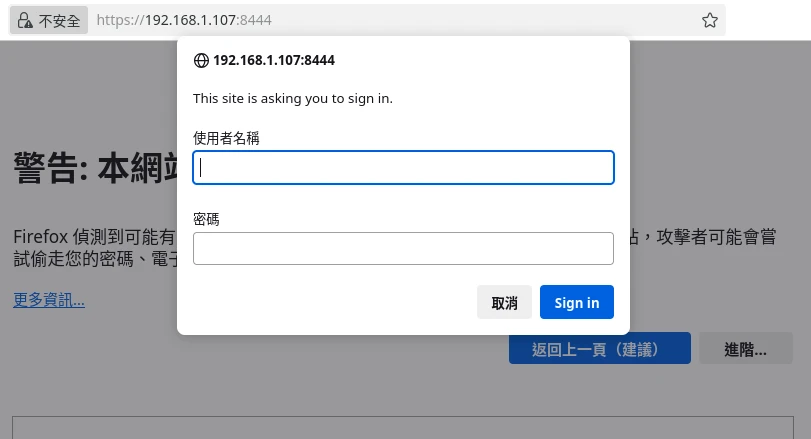Click the globe icon in sign-in dialog

tap(201, 60)
